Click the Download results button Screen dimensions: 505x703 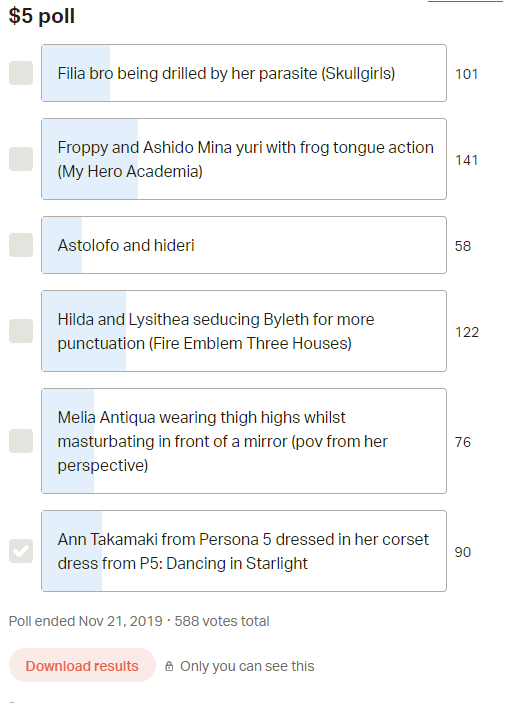(82, 666)
